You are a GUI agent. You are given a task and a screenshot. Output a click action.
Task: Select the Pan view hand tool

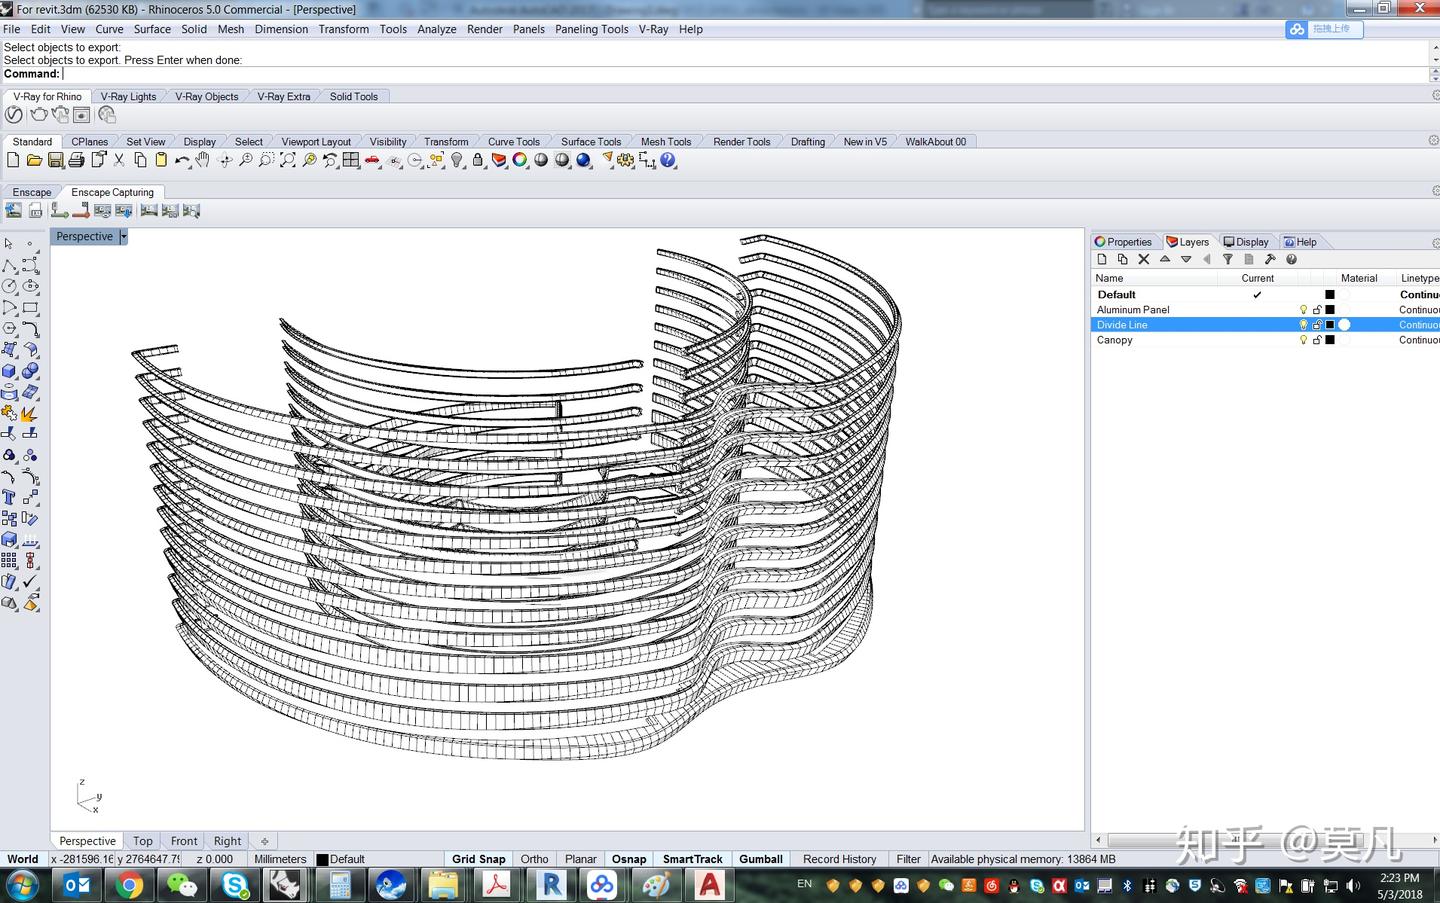click(203, 160)
